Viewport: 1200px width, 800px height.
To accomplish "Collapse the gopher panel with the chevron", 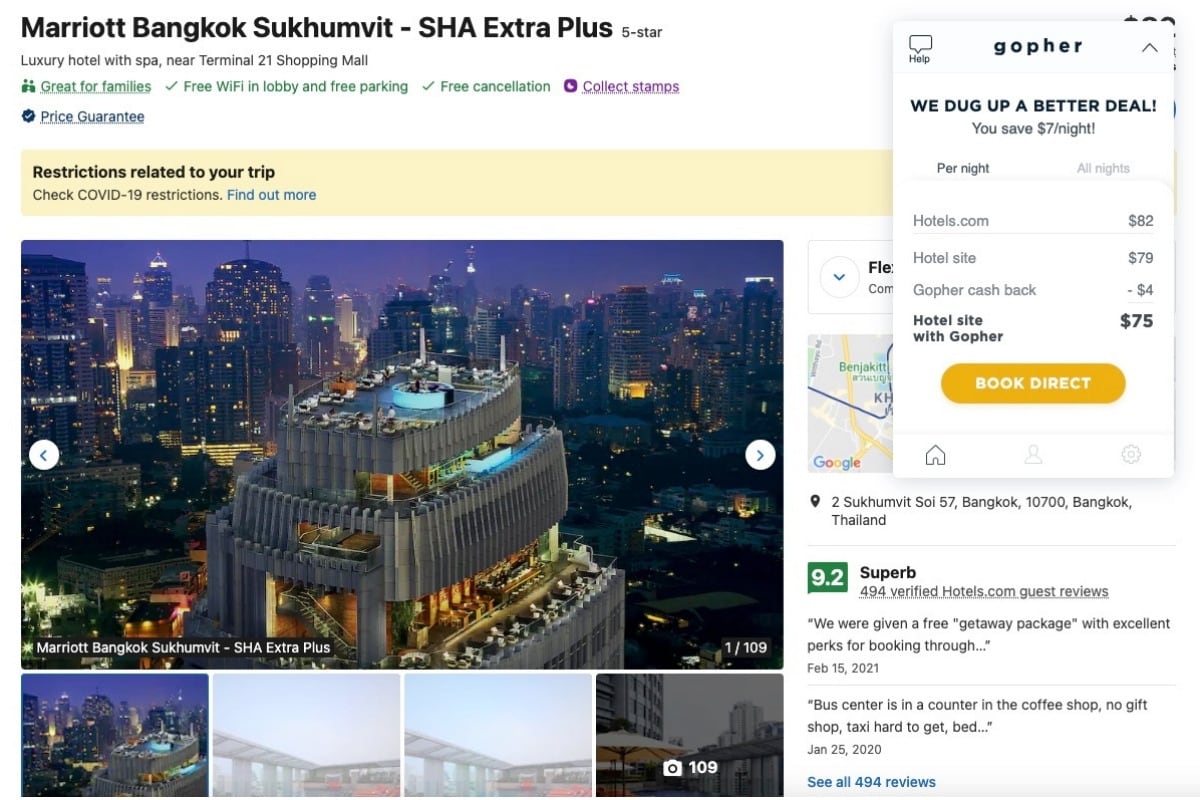I will point(1149,47).
